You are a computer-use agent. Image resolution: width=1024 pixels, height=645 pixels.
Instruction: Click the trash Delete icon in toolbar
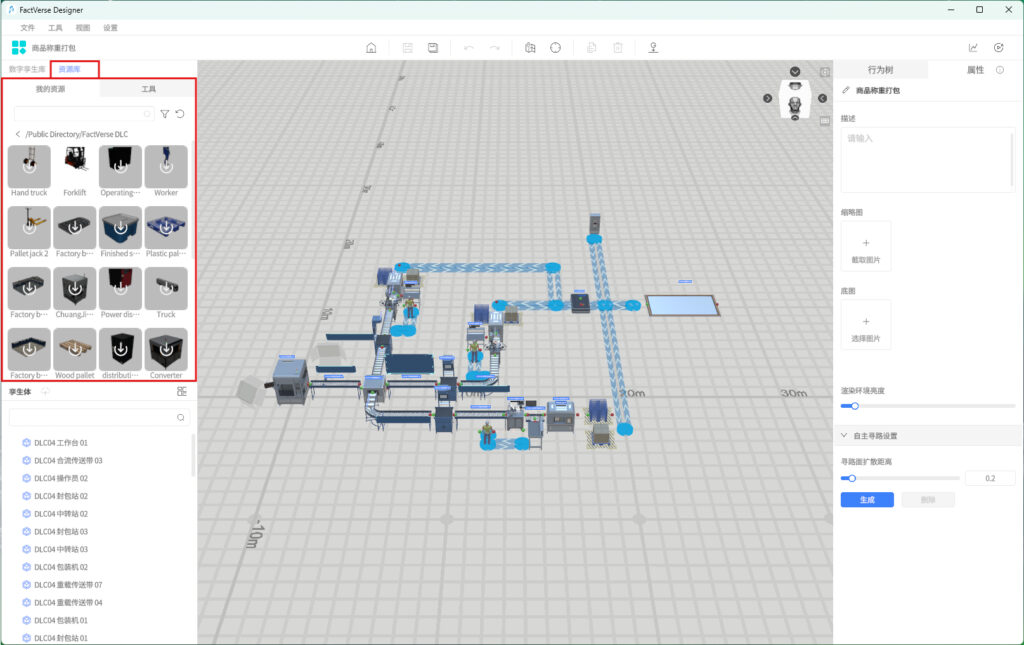(618, 48)
